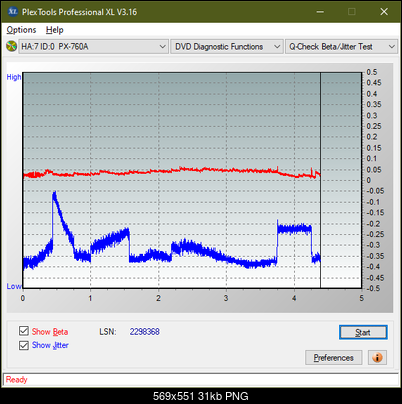
Task: Click the orange info icon button
Action: point(377,358)
